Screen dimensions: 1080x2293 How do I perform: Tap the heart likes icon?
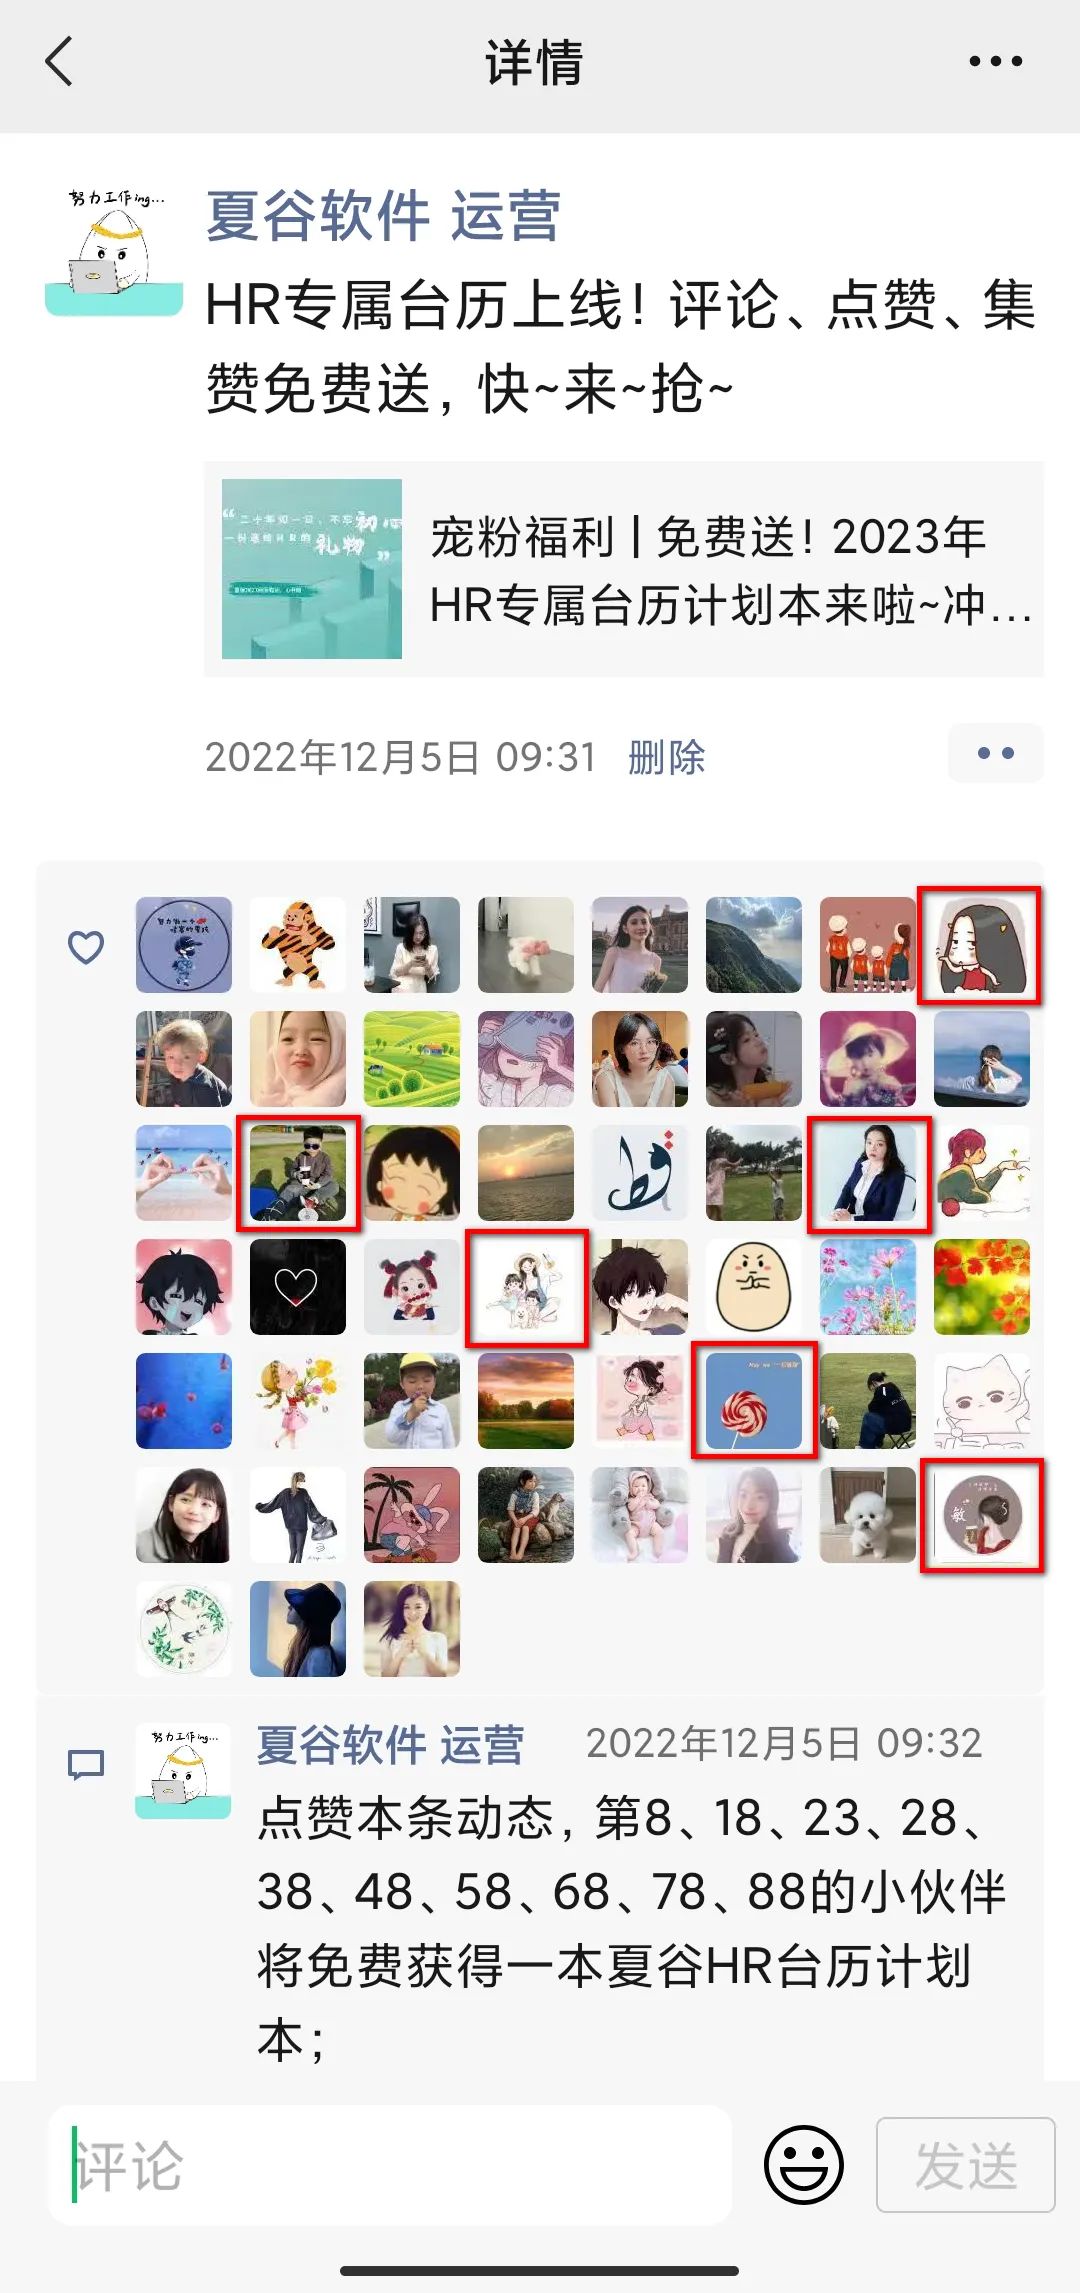click(x=86, y=947)
